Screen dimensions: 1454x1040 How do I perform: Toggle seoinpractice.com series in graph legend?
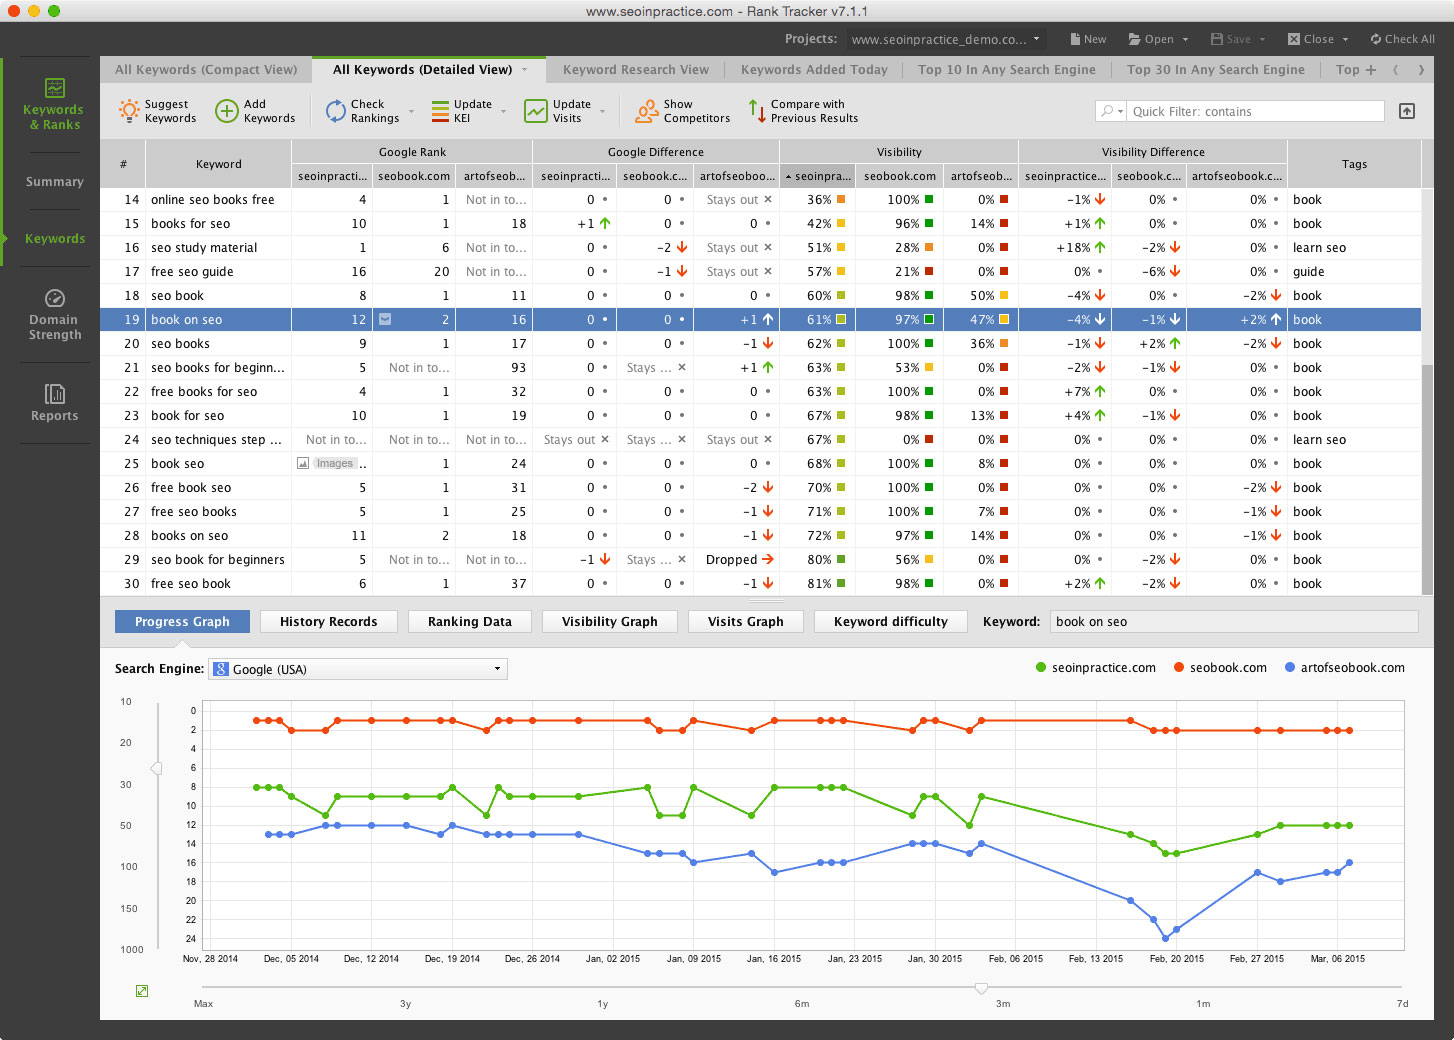coord(1095,668)
